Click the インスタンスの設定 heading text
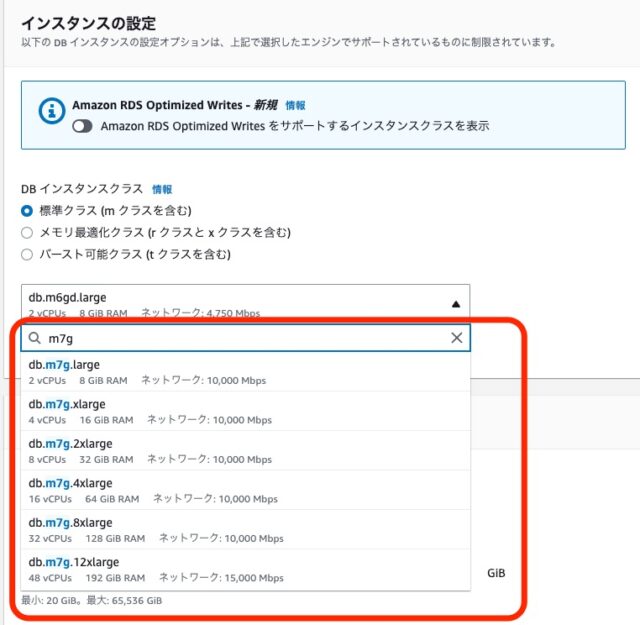 pyautogui.click(x=89, y=23)
